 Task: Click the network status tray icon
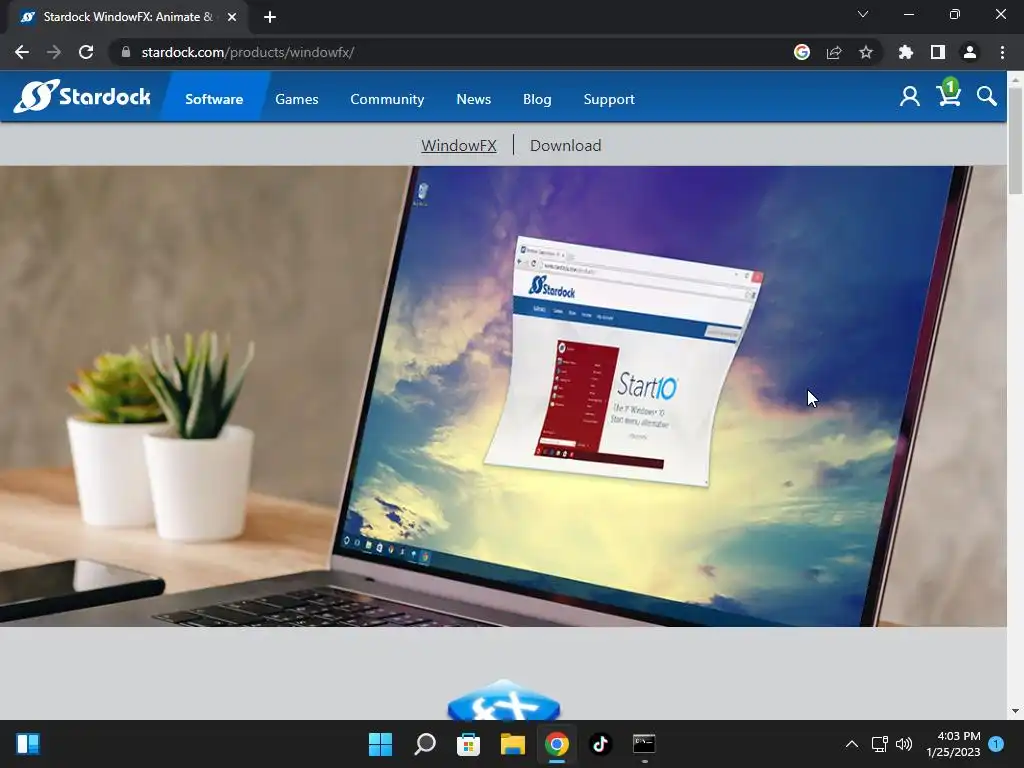coord(879,744)
